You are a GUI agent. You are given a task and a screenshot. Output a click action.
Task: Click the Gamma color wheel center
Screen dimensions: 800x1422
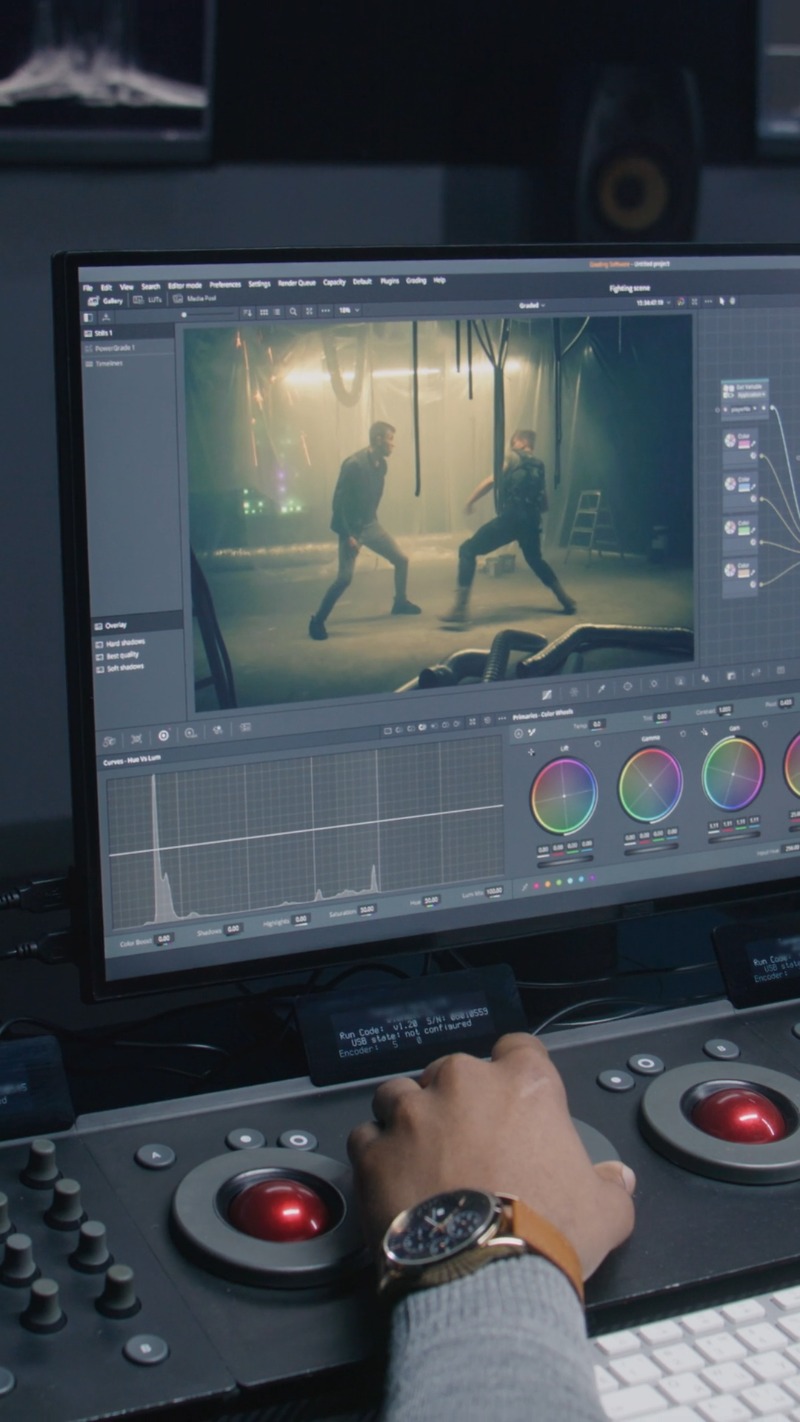click(650, 785)
